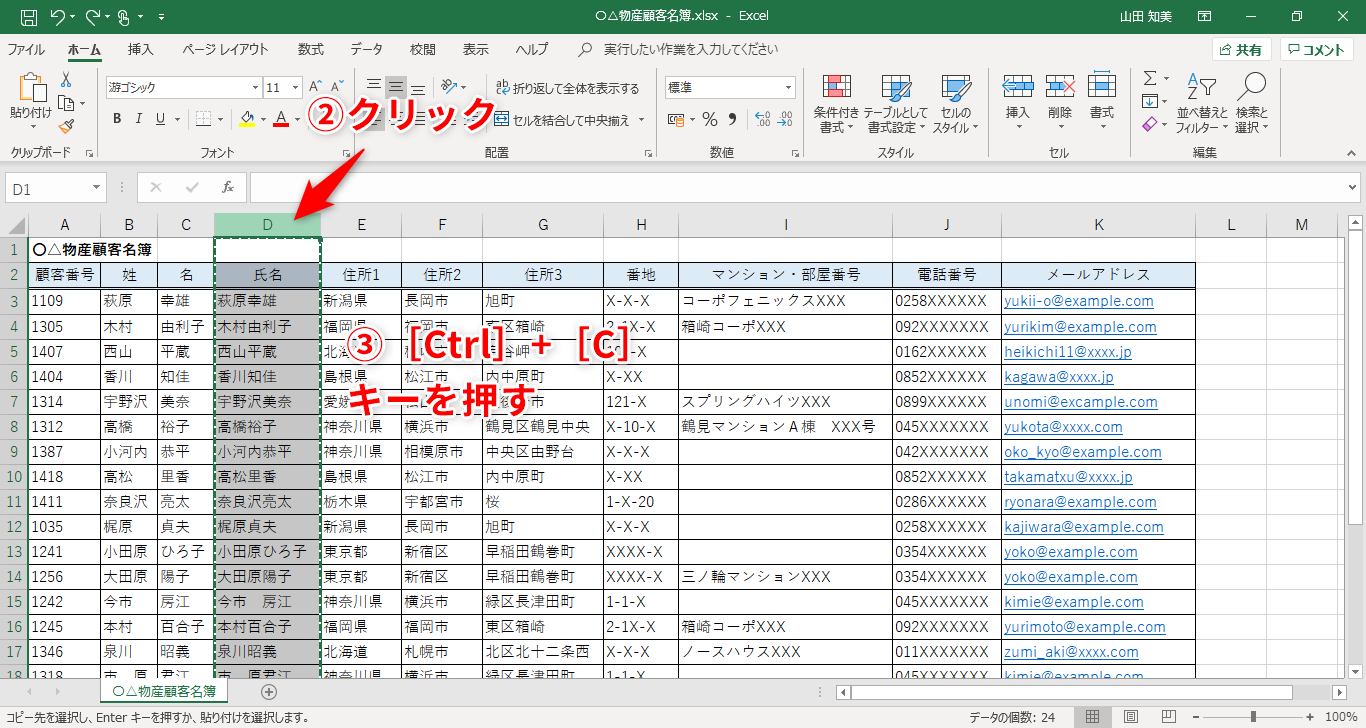Screen dimensions: 1366x728
Task: Zoom in with the plus icon in the status bar
Action: coord(1311,717)
